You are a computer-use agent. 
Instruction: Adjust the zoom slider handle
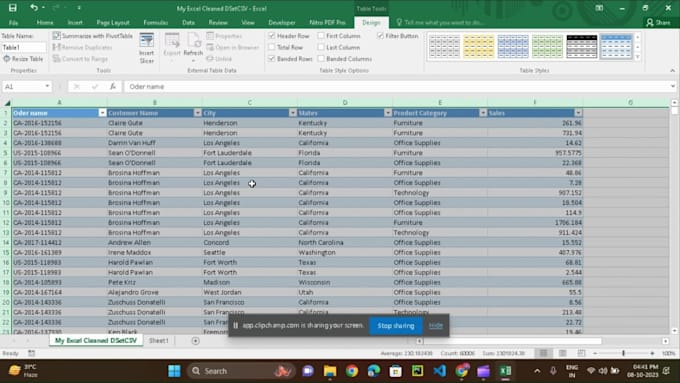click(624, 354)
